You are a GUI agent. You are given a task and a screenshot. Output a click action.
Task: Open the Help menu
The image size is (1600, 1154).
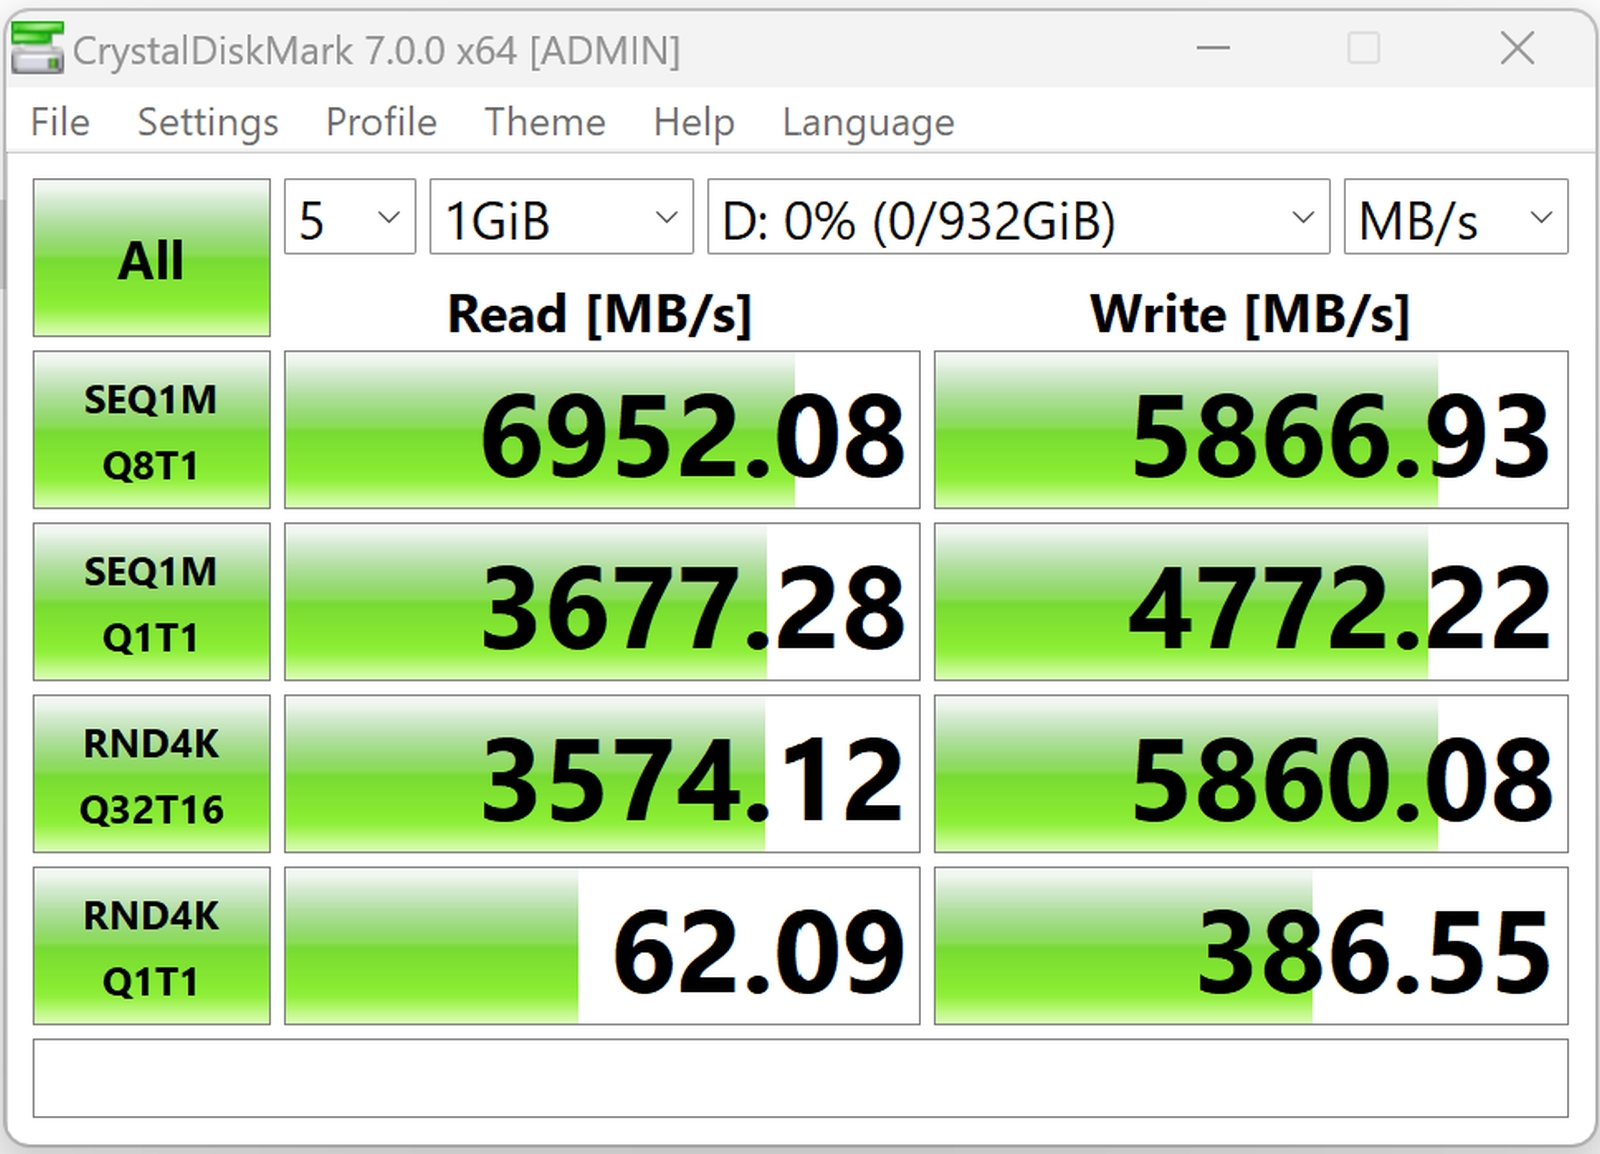[694, 122]
